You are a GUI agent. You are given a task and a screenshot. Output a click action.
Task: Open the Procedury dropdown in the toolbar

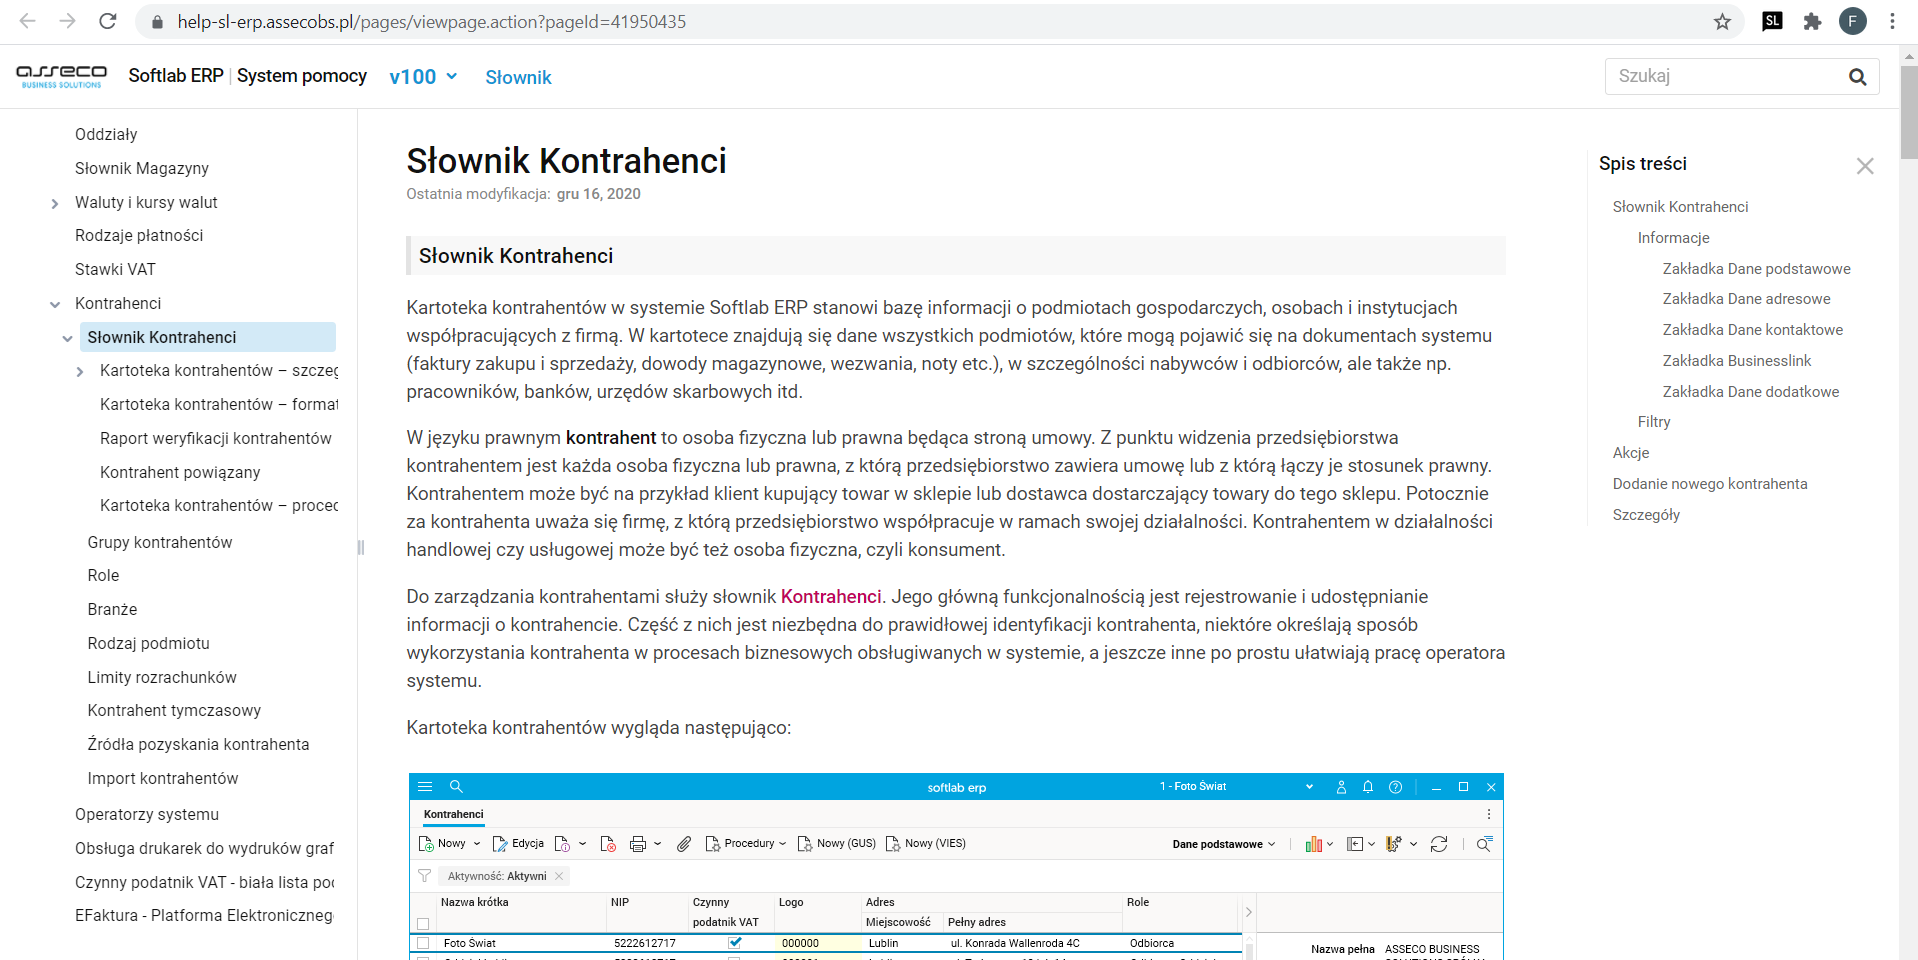746,844
